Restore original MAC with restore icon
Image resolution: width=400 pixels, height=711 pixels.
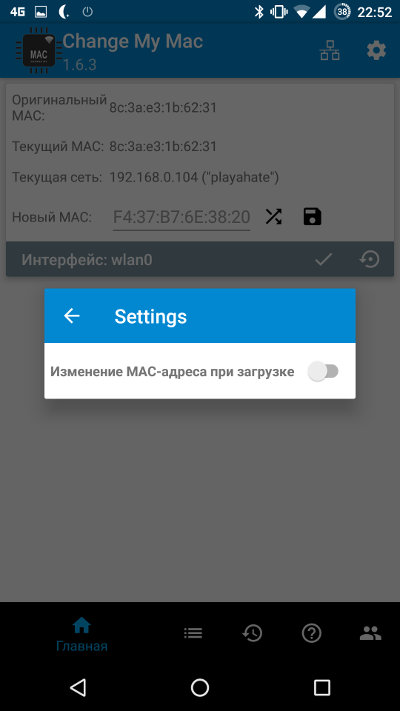[370, 260]
